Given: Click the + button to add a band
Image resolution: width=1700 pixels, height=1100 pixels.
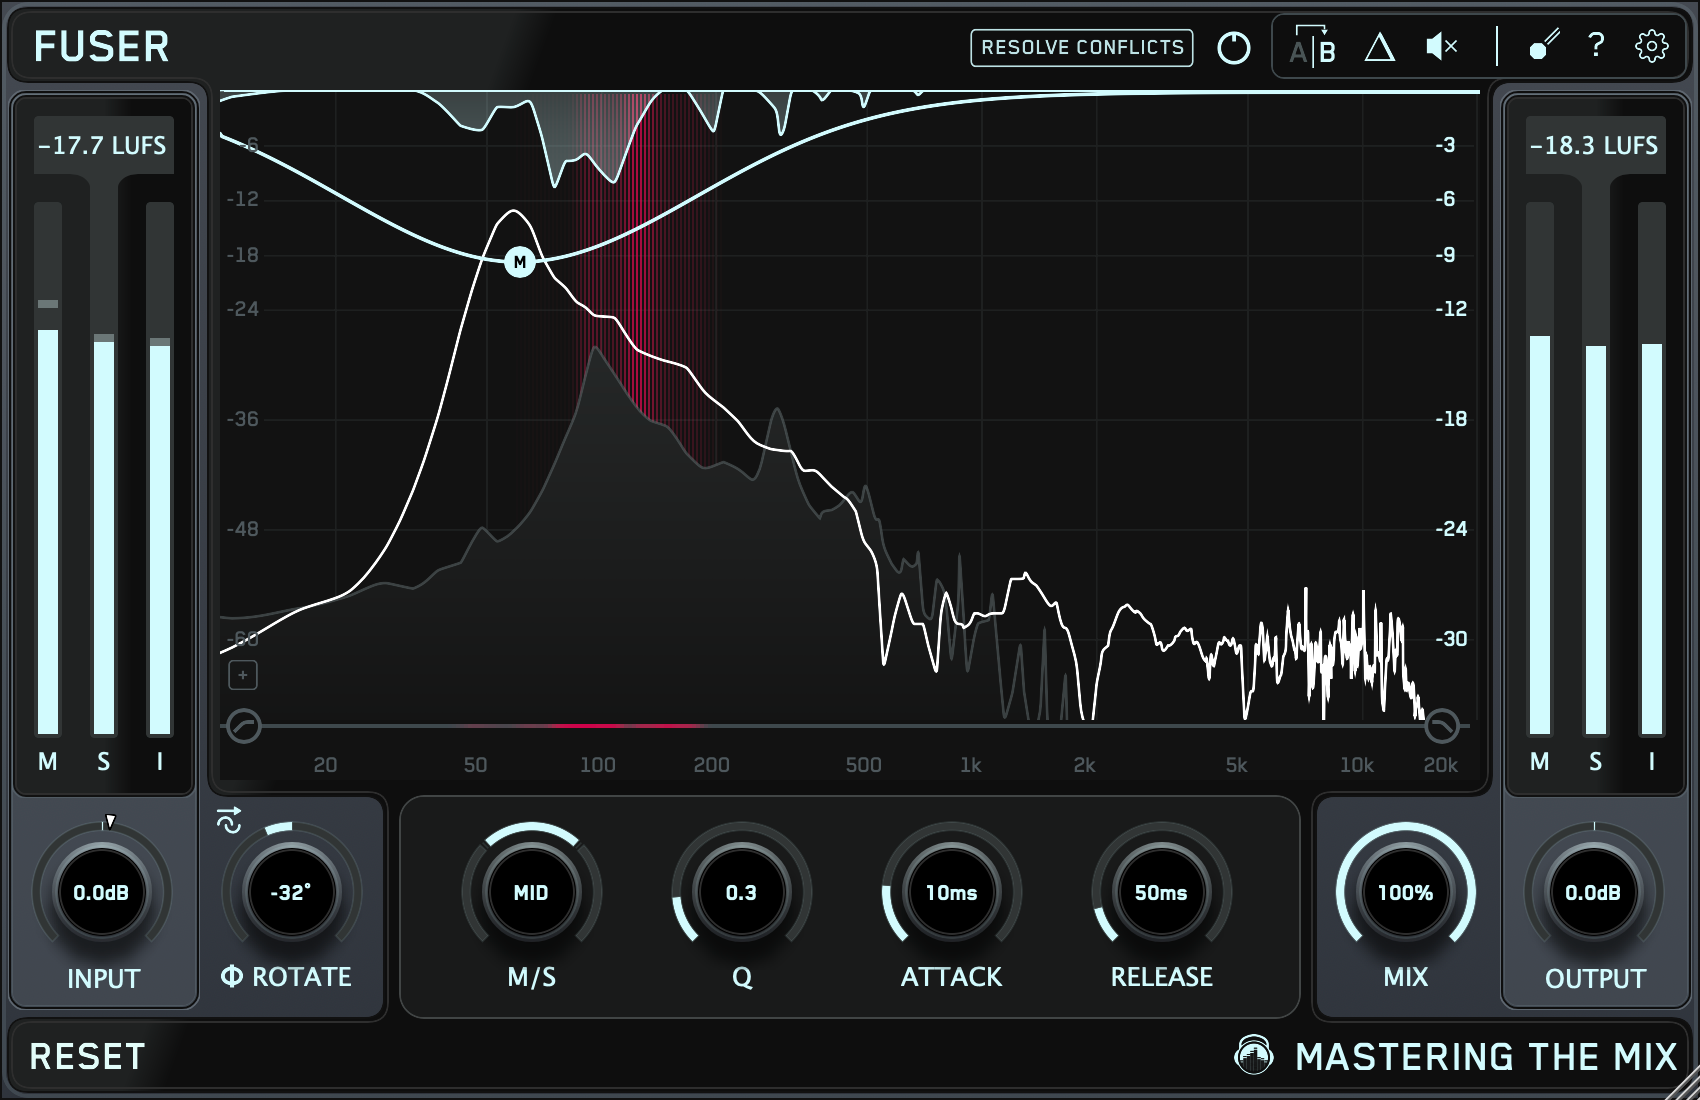Looking at the screenshot, I should 243,675.
